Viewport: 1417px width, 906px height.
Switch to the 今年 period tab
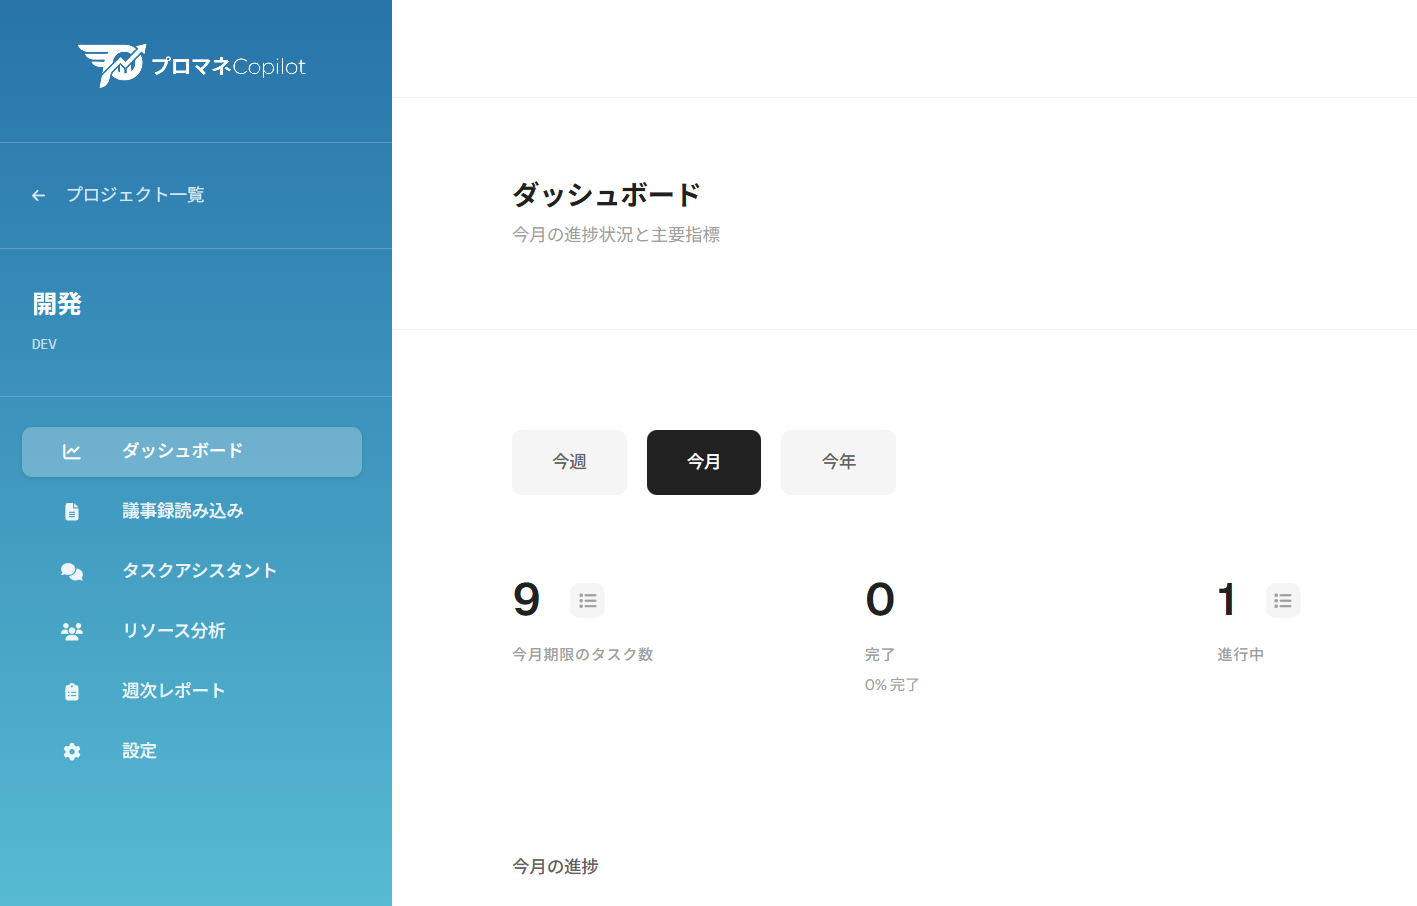click(x=838, y=462)
